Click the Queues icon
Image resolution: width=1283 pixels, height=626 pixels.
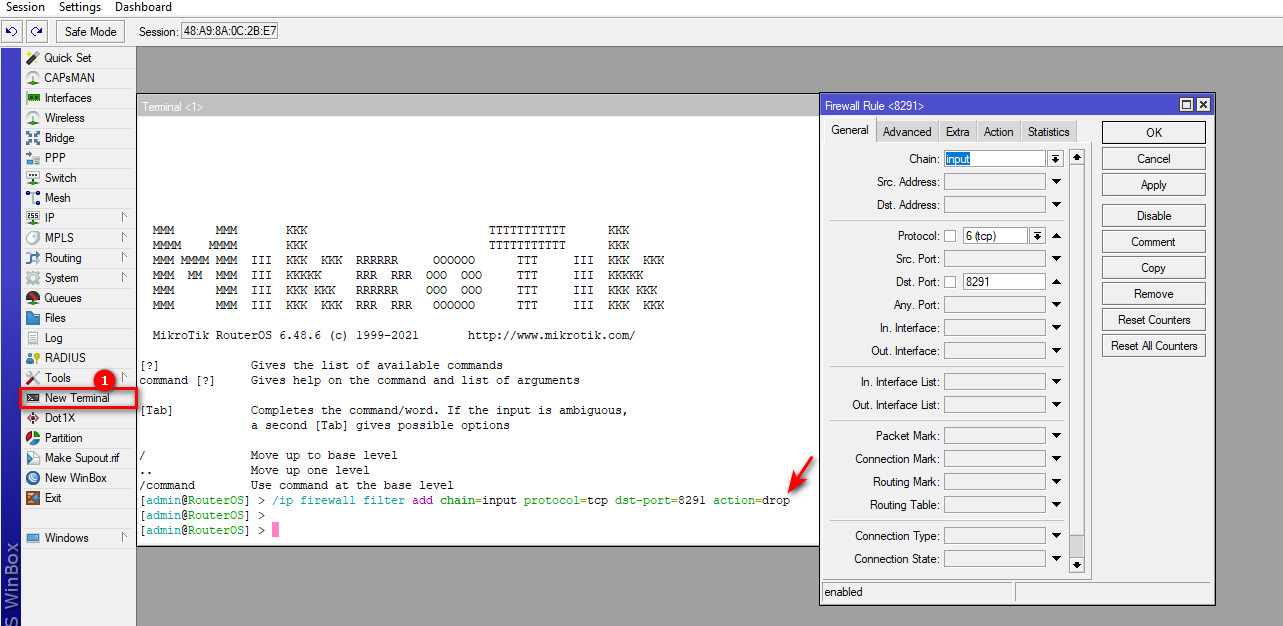point(33,298)
